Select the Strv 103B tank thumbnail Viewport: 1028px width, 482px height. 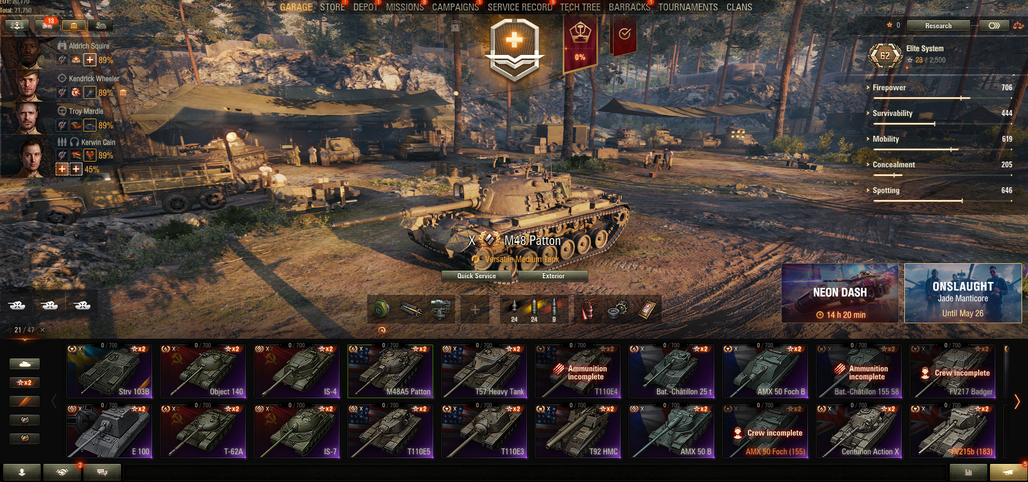click(109, 371)
